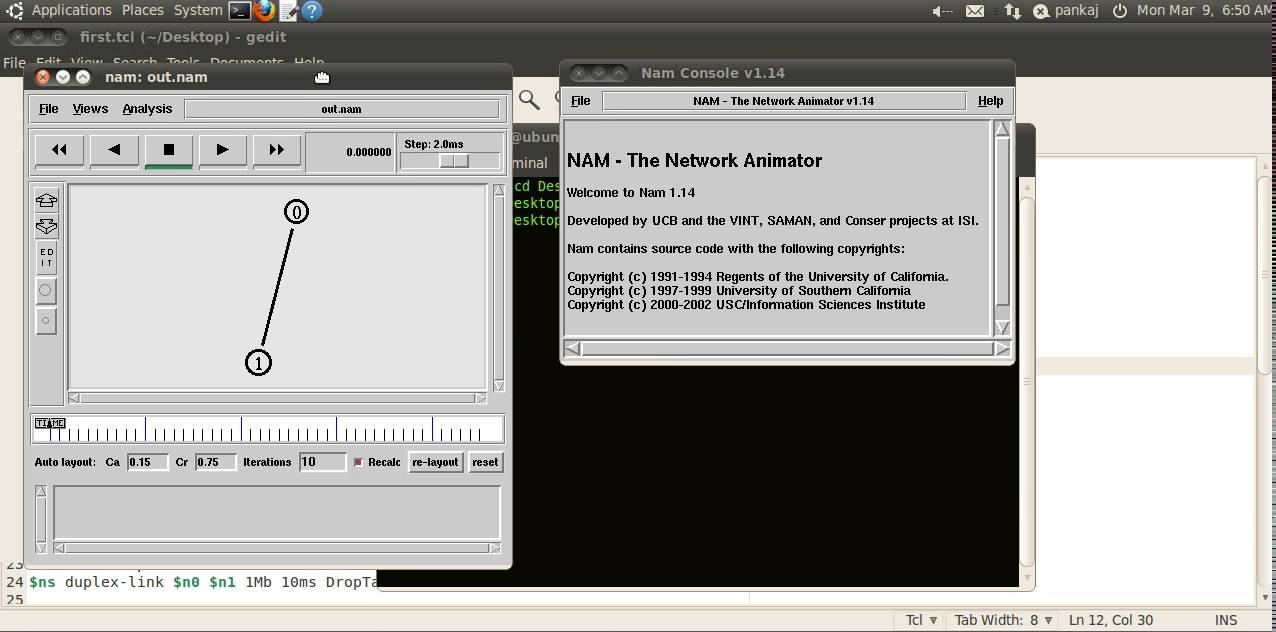Click node 0 in the network view
This screenshot has width=1276, height=632.
tap(296, 212)
